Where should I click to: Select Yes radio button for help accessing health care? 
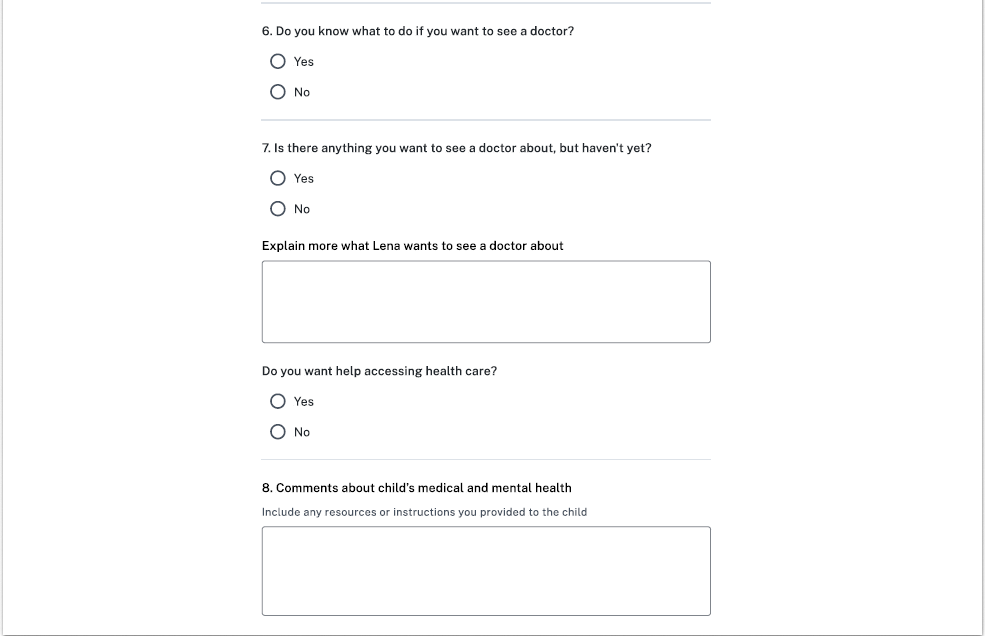(x=278, y=401)
